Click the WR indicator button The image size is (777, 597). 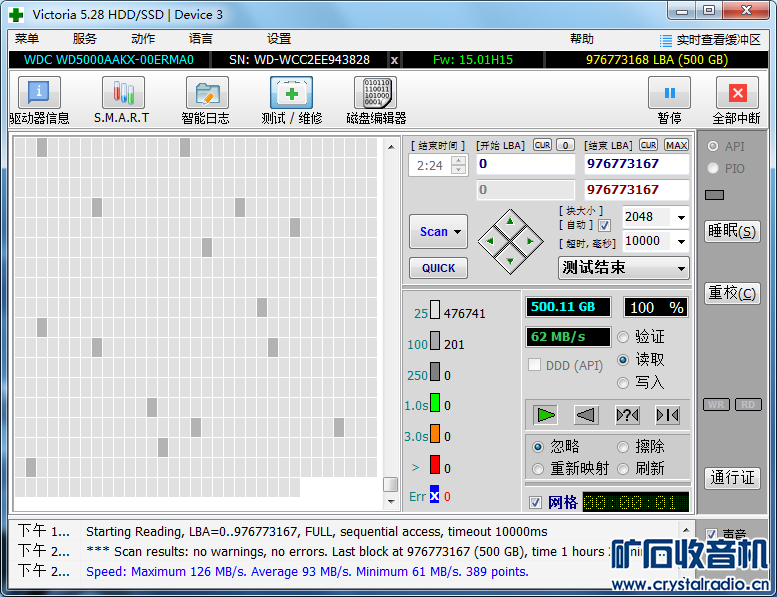[716, 404]
